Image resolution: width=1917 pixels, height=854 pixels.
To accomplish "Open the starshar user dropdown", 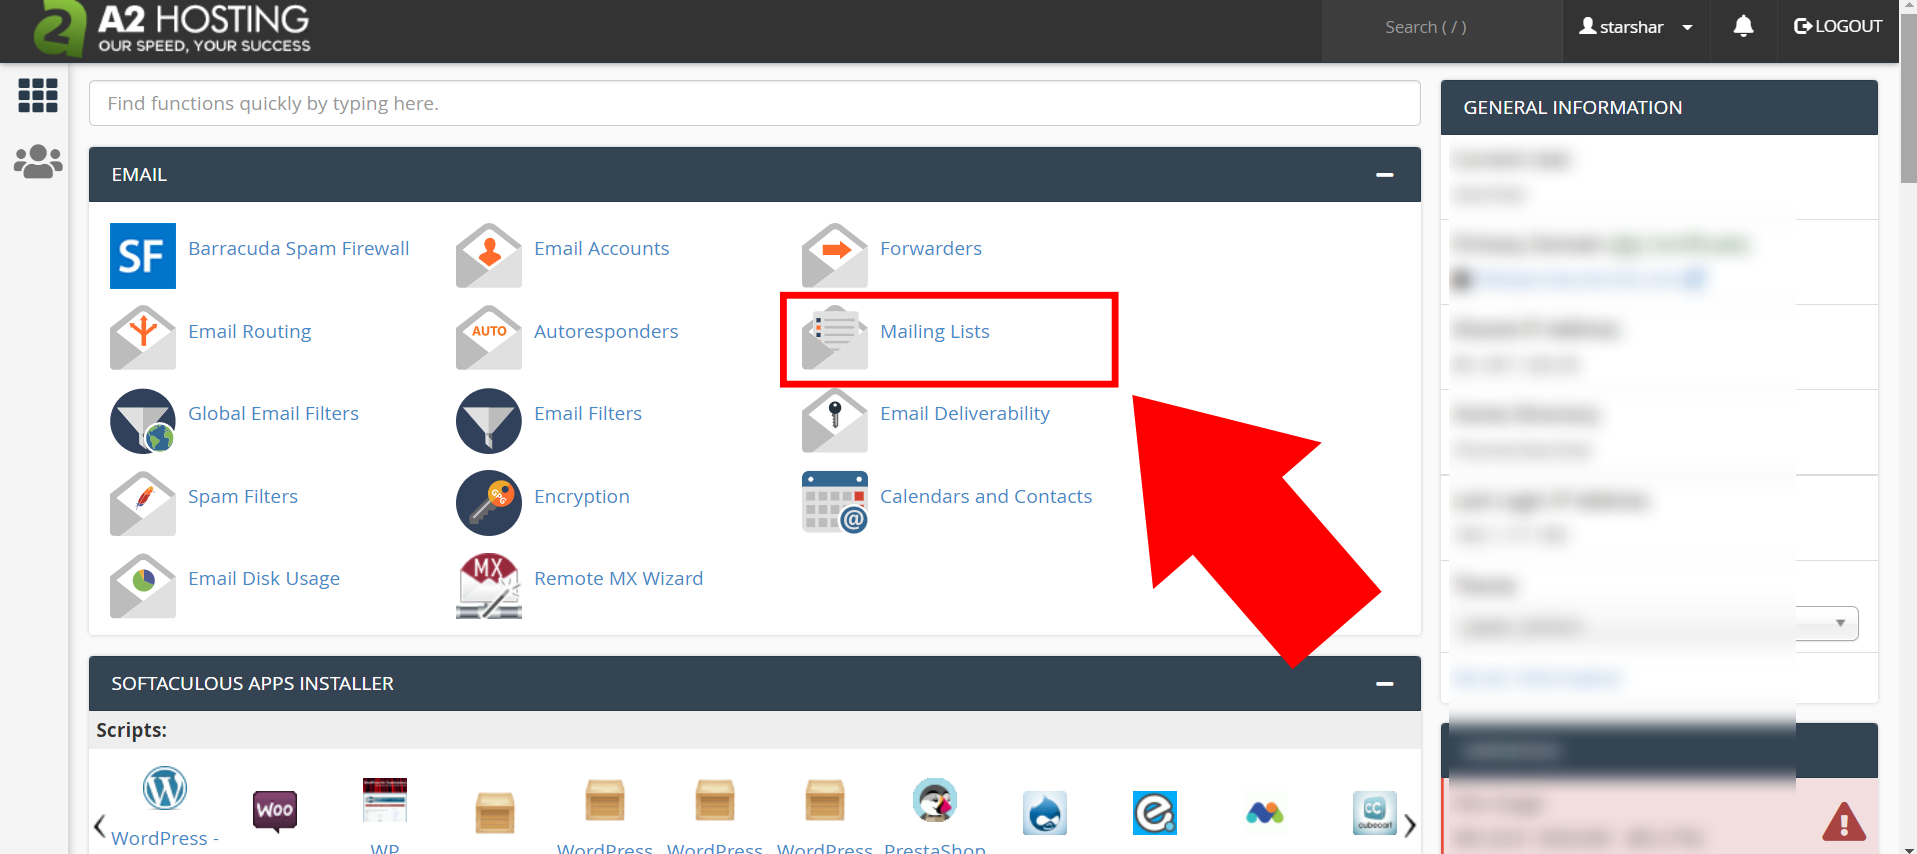I will 1636,27.
